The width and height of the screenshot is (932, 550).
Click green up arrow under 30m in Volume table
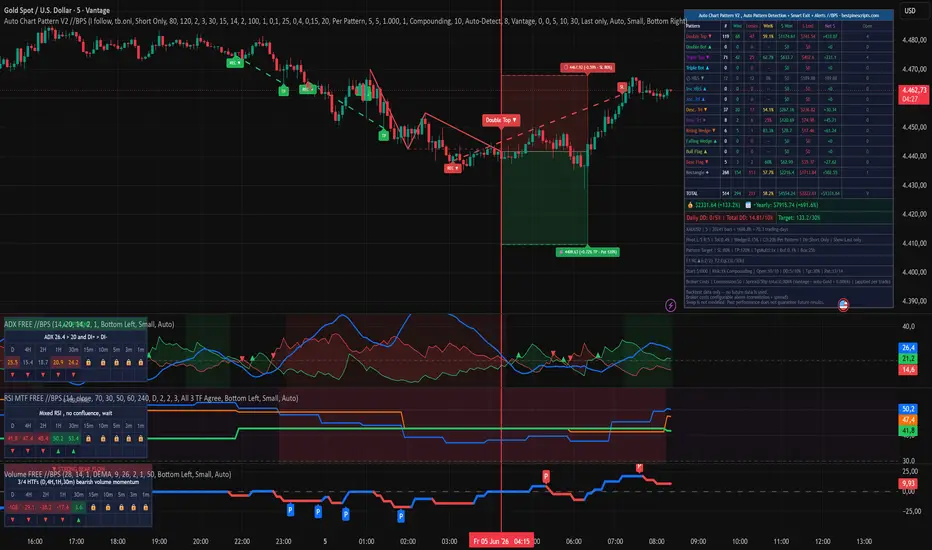coord(78,520)
